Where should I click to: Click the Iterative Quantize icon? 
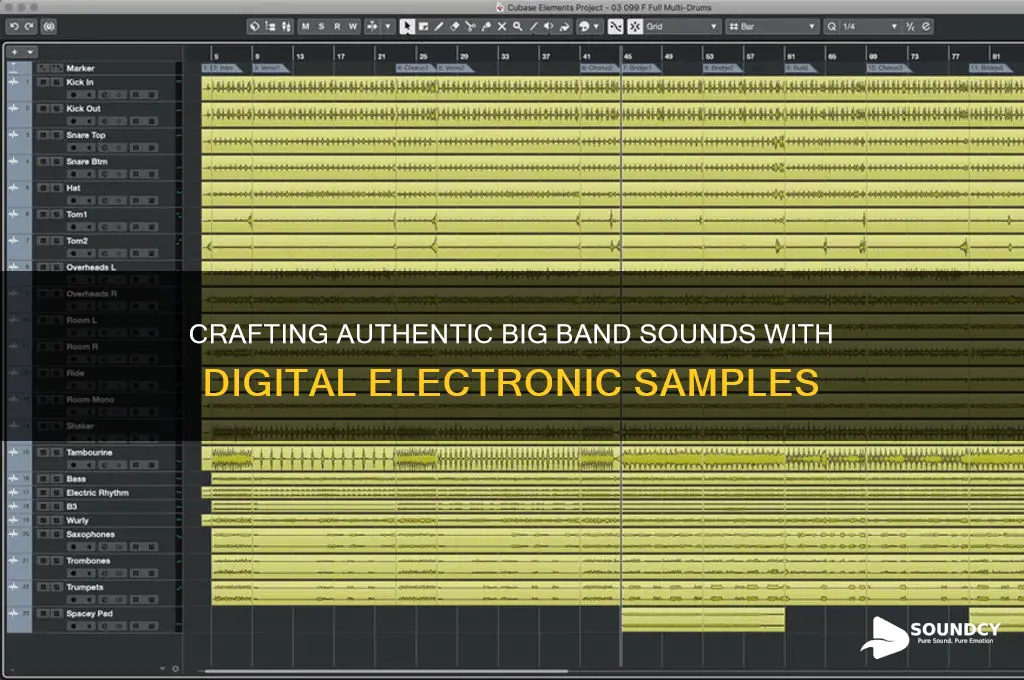(910, 26)
